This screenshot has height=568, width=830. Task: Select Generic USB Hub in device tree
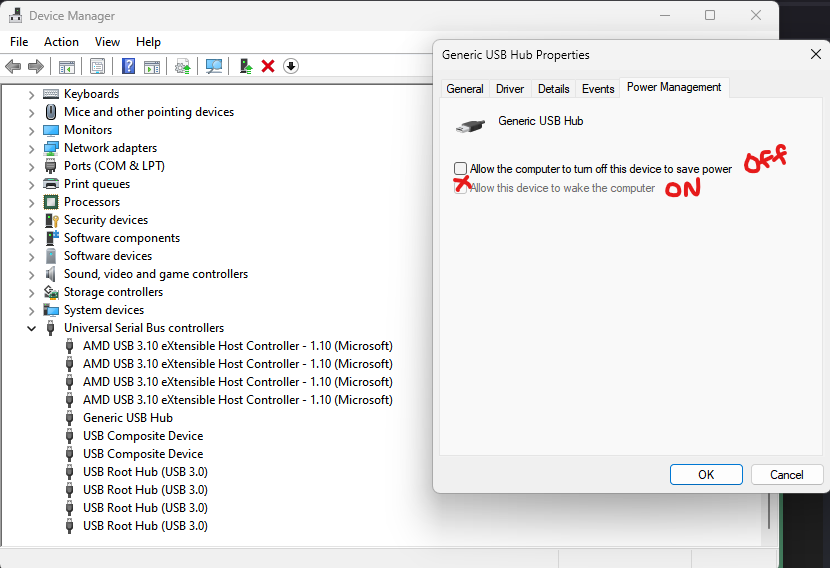(128, 418)
